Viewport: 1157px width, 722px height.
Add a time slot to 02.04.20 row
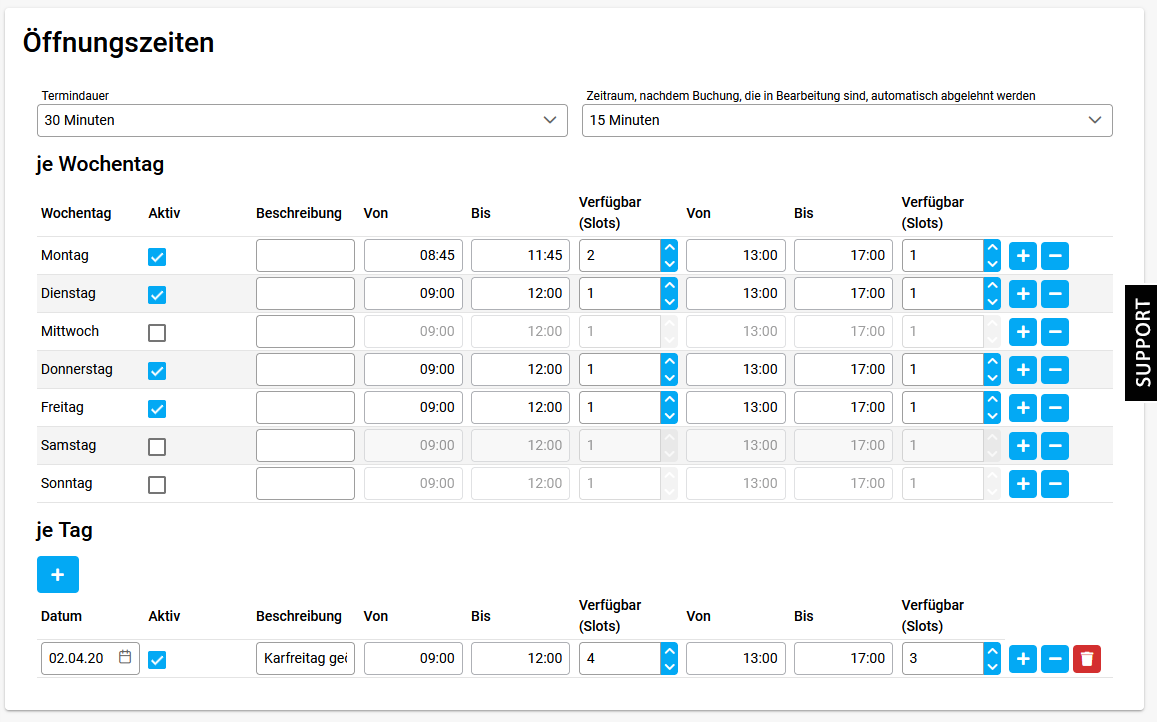[x=1023, y=659]
